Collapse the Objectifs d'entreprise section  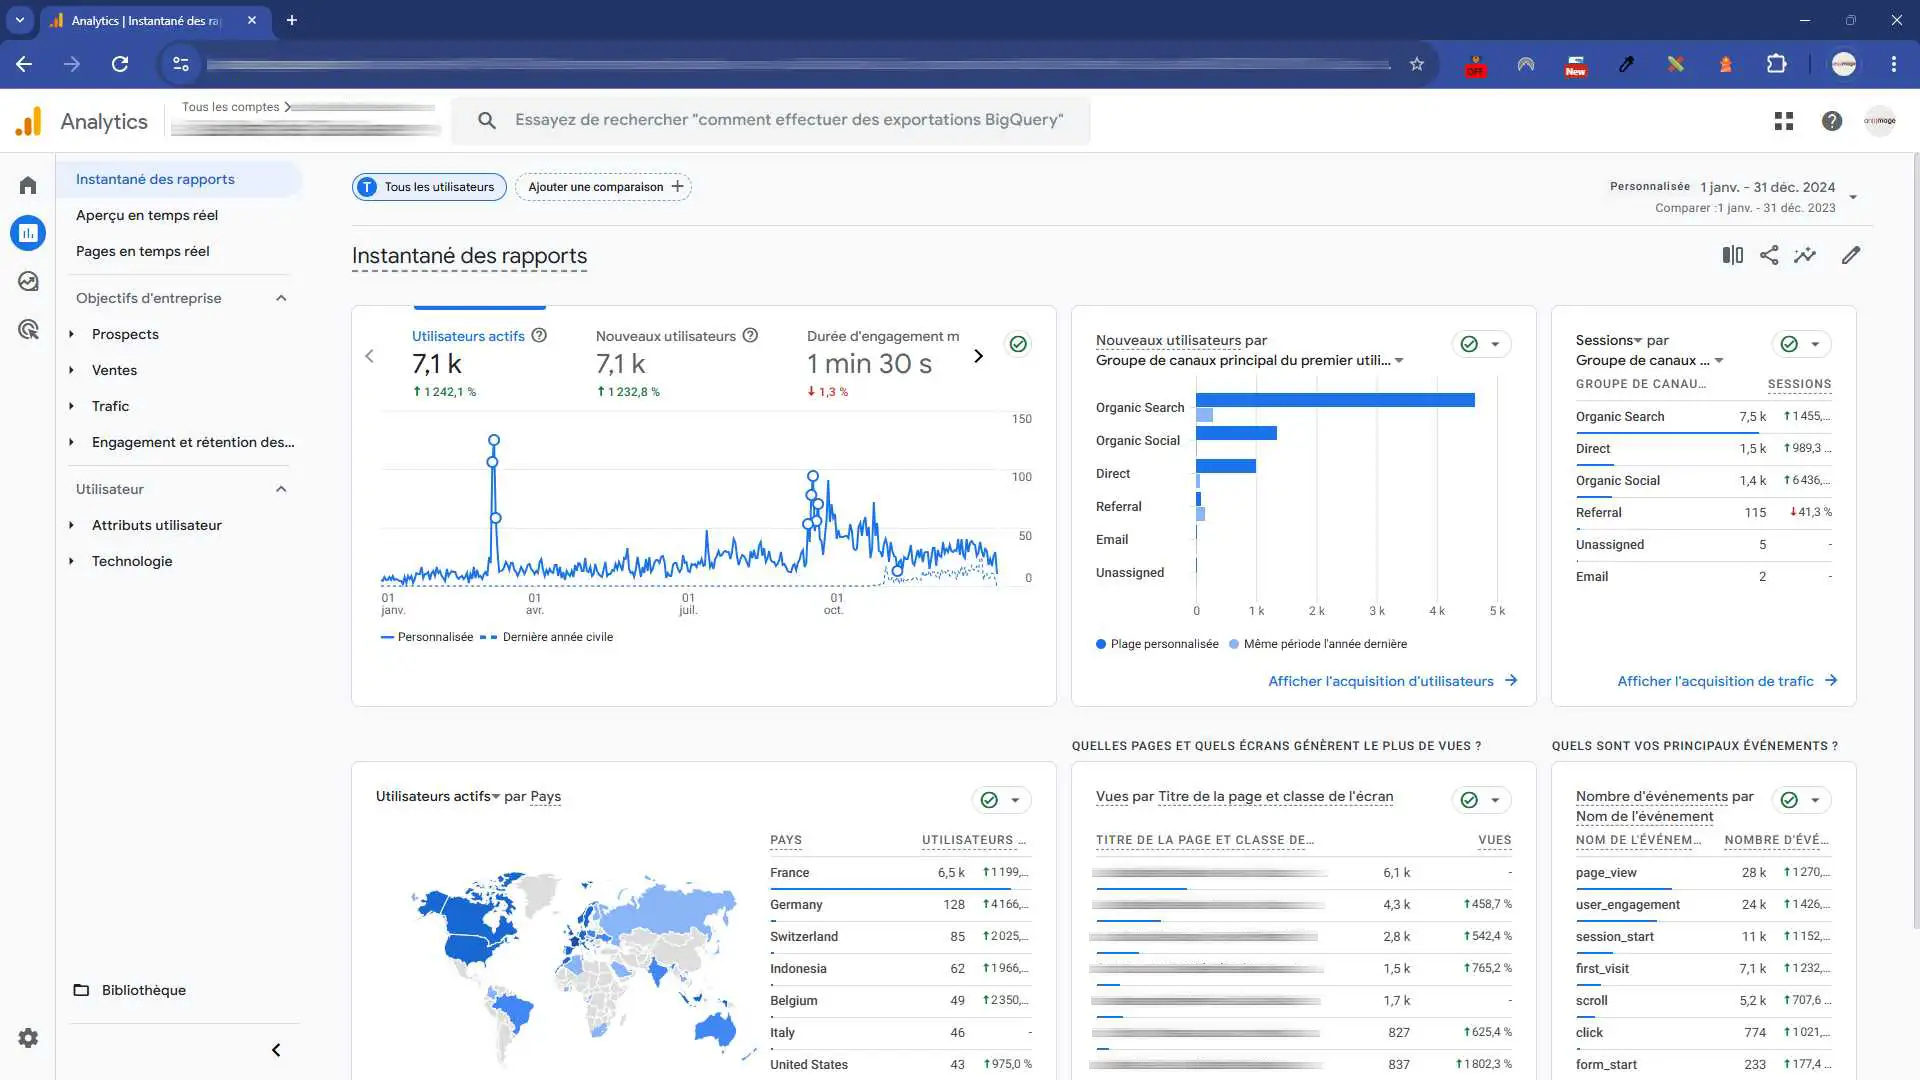coord(281,298)
